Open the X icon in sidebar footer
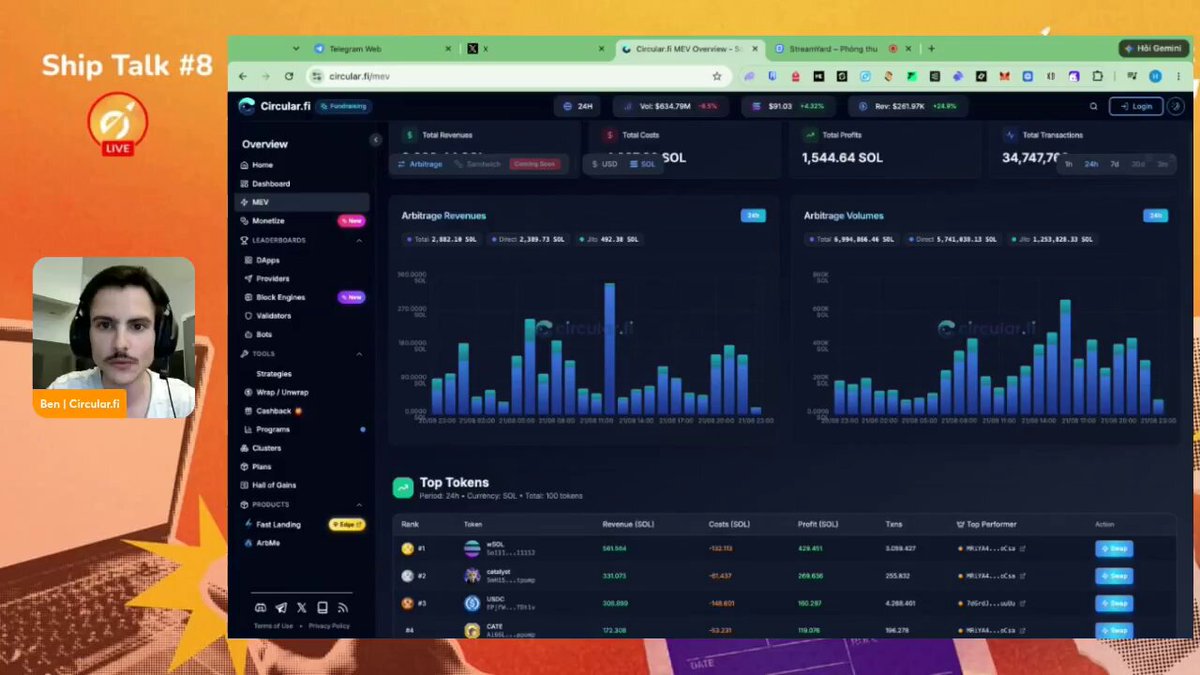Screen dimensions: 1200x675 point(302,607)
